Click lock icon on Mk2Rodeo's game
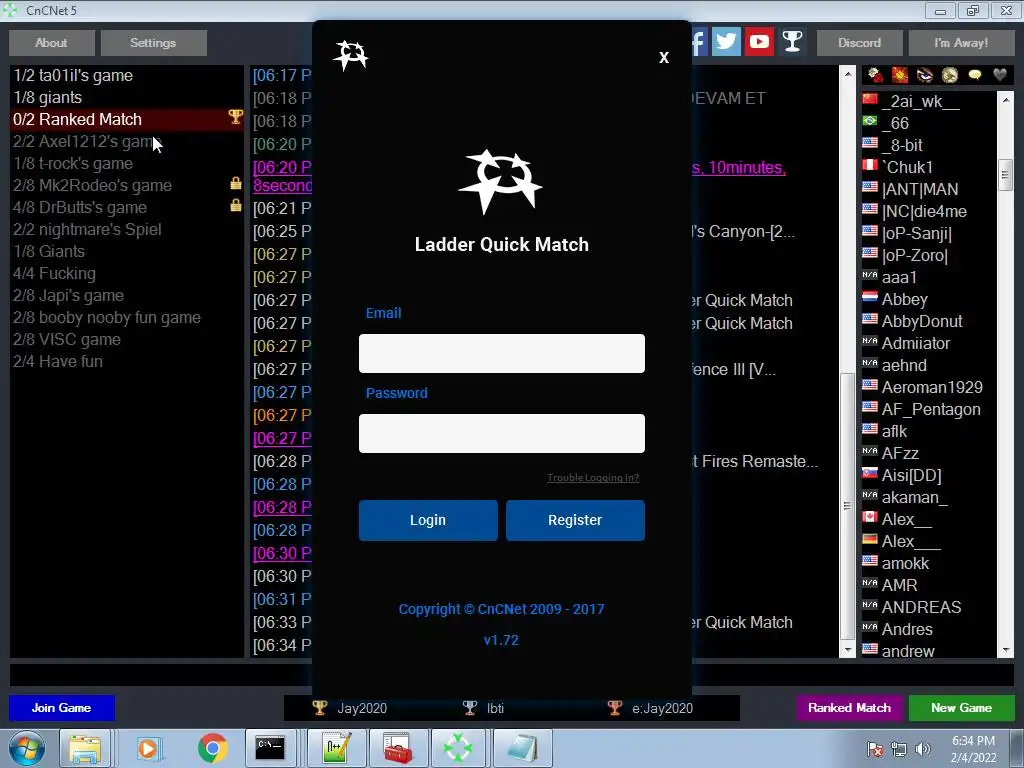The image size is (1024, 768). coord(236,184)
